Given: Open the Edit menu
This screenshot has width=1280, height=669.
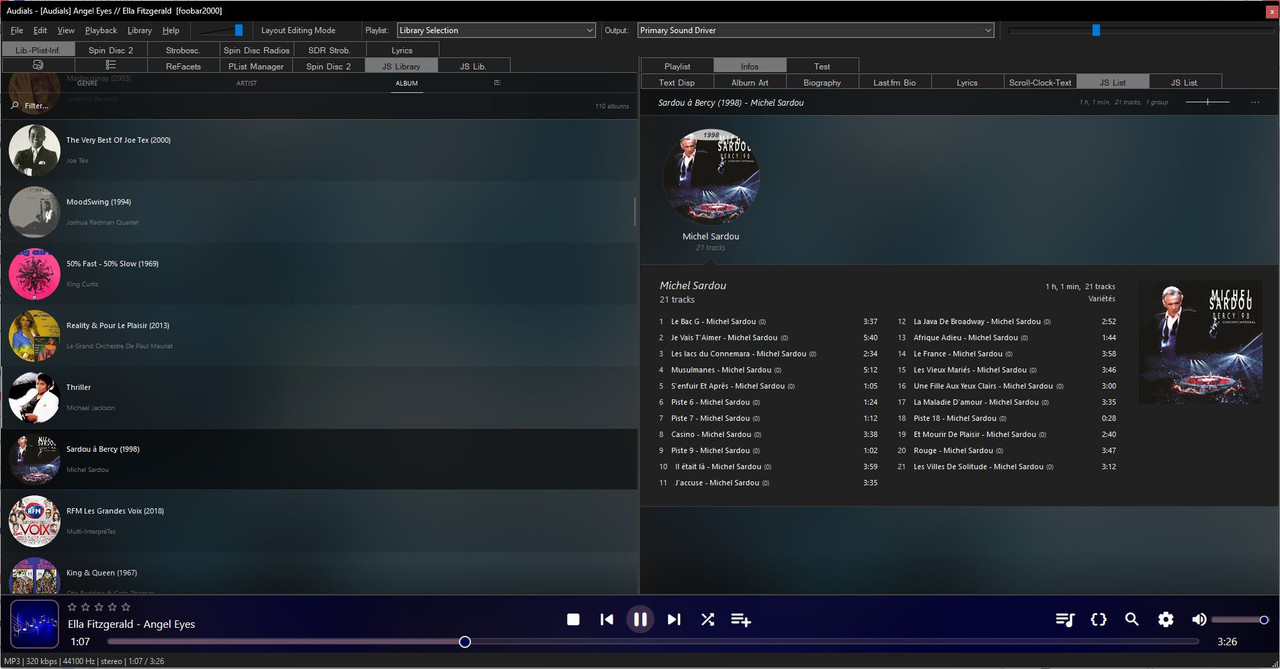Looking at the screenshot, I should point(40,30).
